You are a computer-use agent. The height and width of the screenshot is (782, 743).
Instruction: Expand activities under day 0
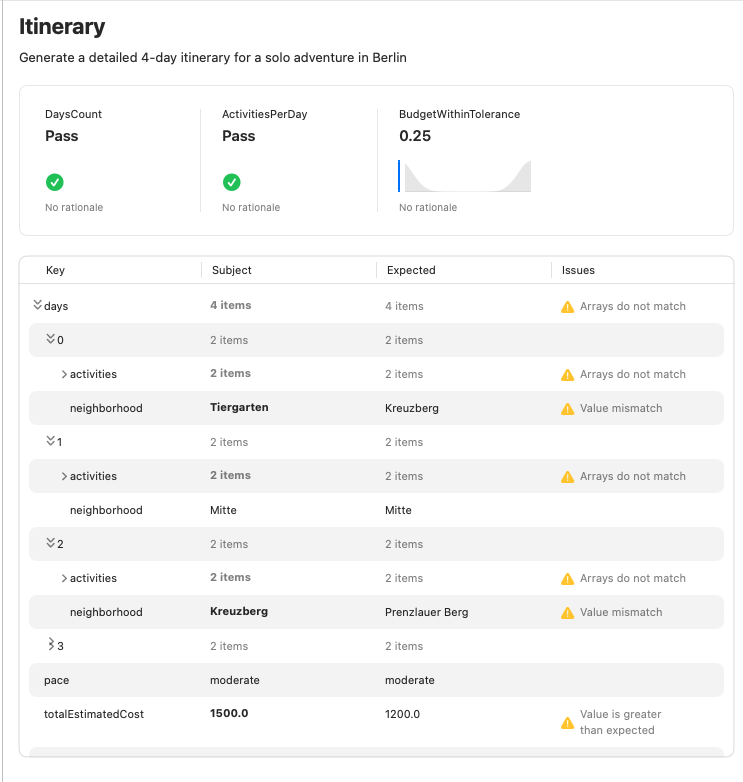(x=64, y=374)
